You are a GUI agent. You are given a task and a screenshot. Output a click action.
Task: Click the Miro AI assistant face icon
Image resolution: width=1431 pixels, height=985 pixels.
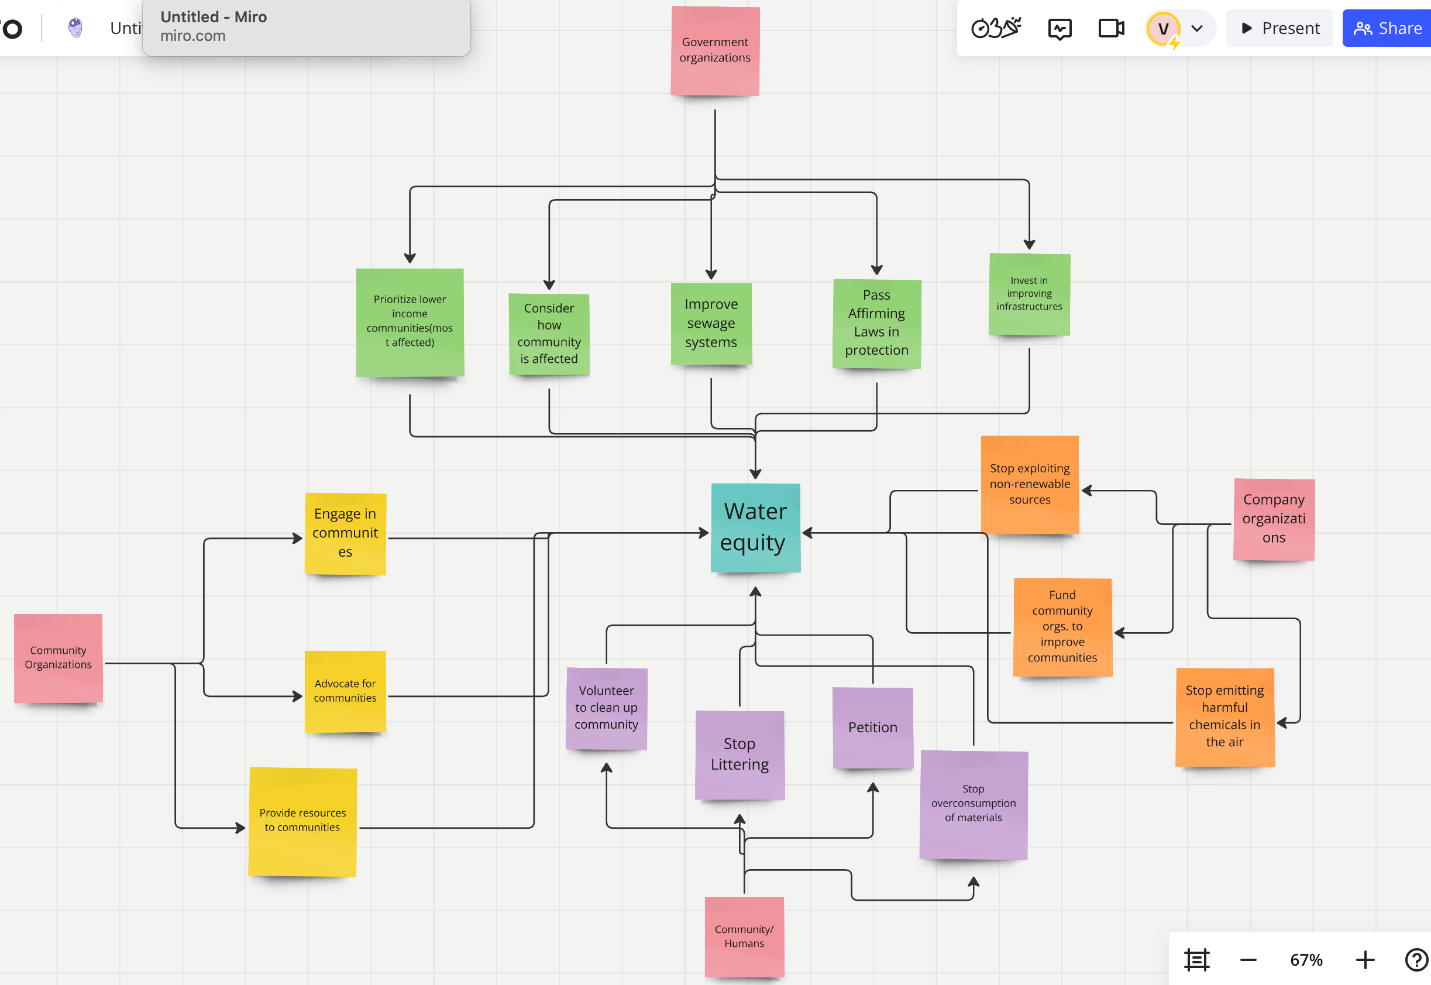[75, 28]
